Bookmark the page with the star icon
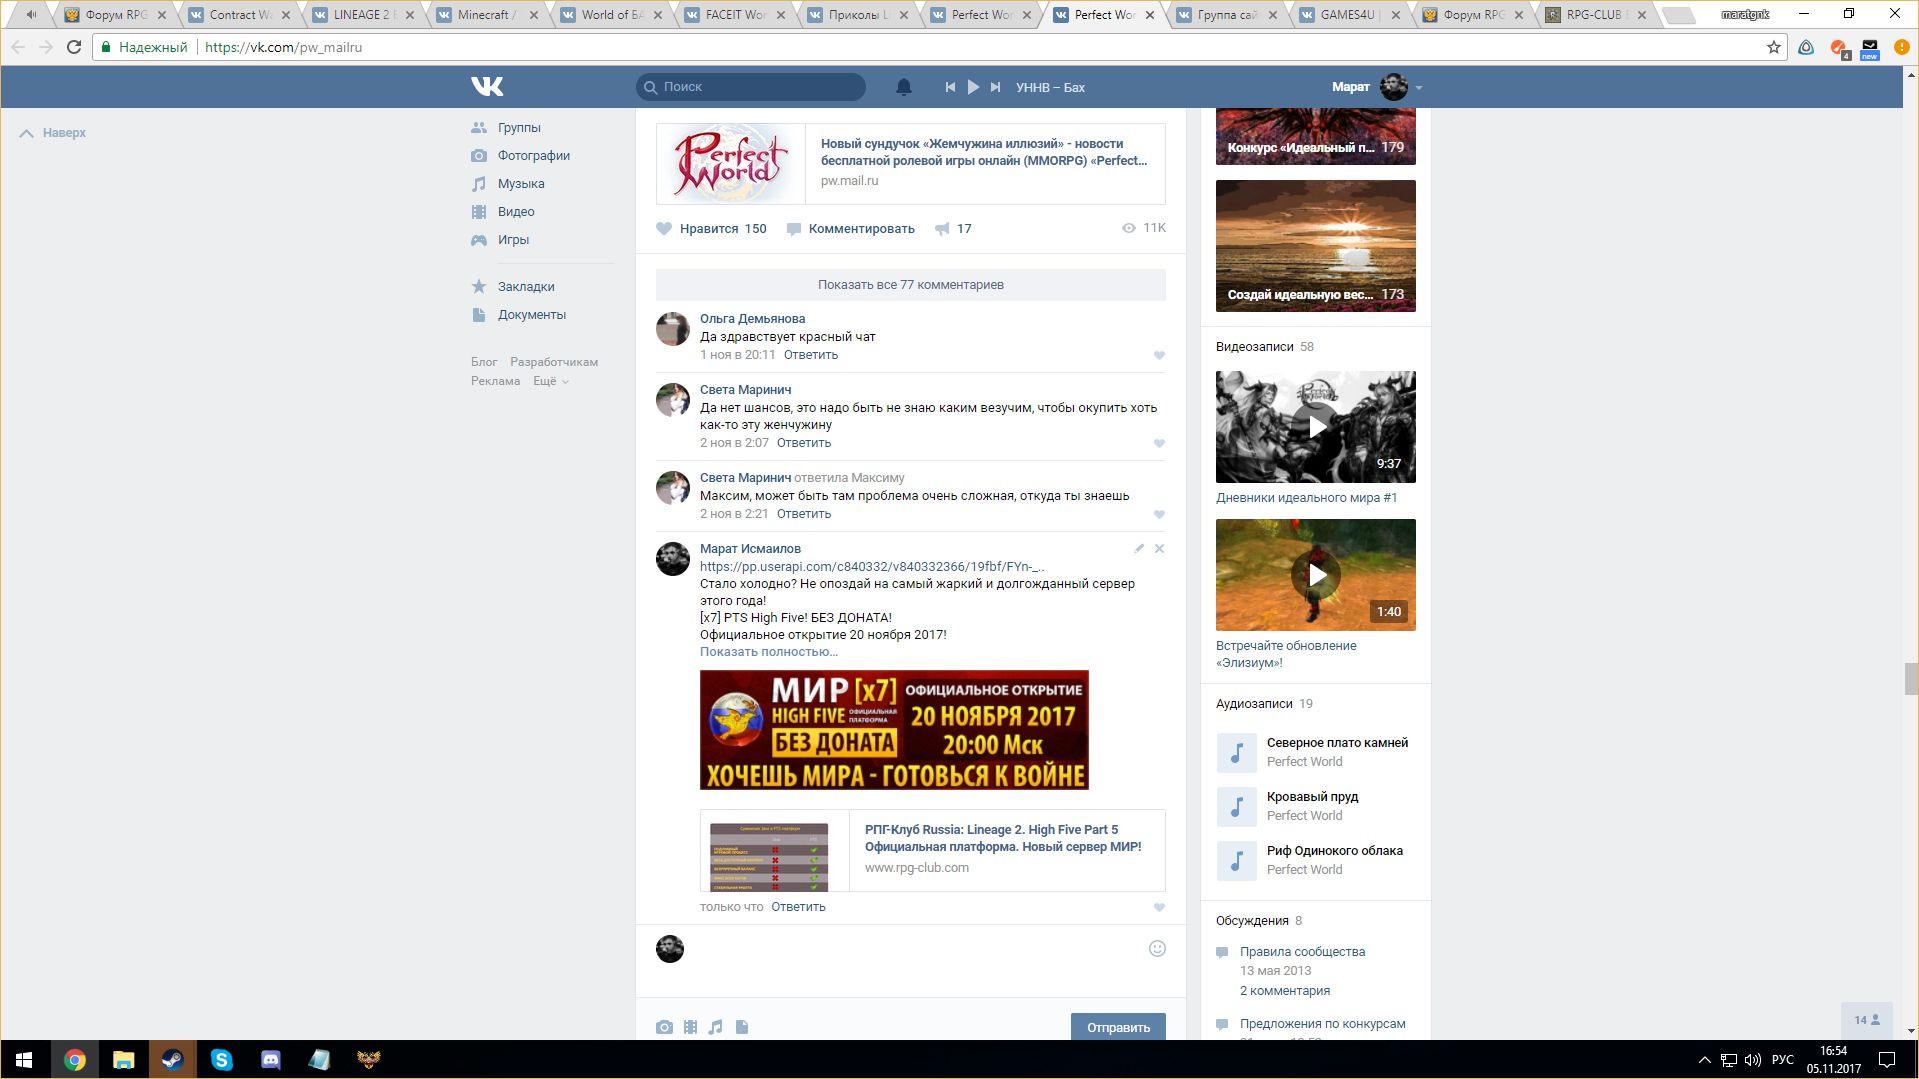The image size is (1919, 1079). pos(1773,47)
